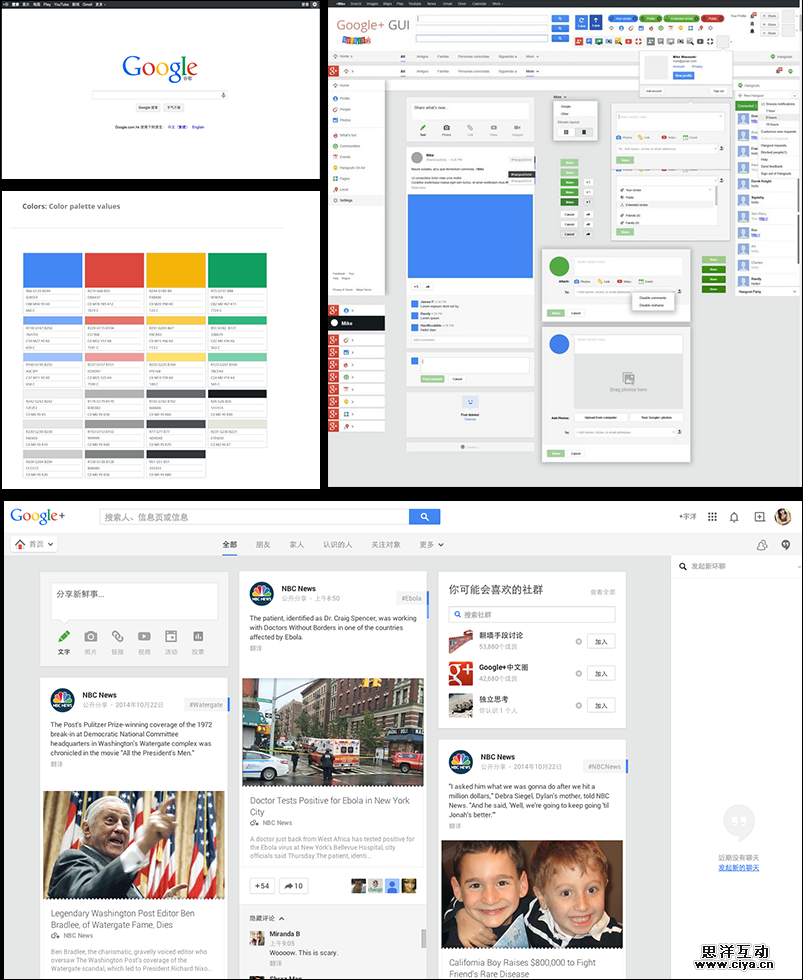Select the 活动 event icon

pyautogui.click(x=171, y=636)
